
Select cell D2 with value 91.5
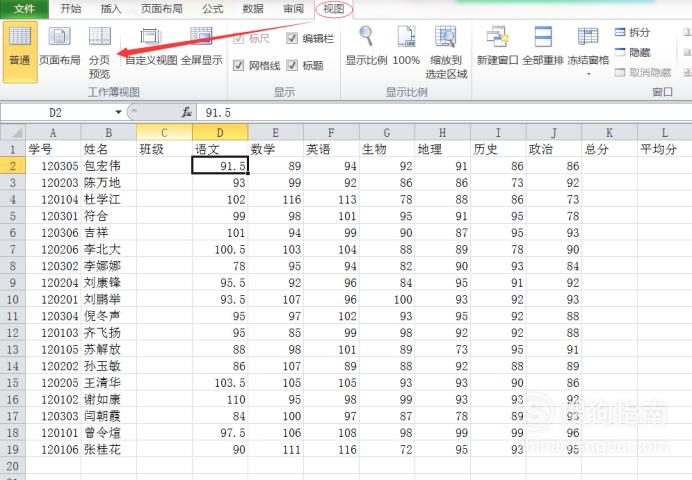220,166
